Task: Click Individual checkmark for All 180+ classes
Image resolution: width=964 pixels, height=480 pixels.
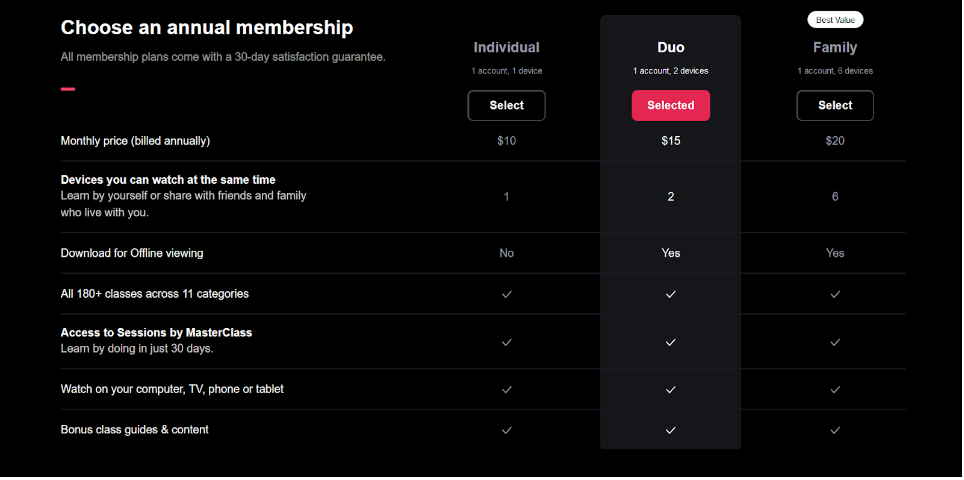Action: pyautogui.click(x=507, y=294)
